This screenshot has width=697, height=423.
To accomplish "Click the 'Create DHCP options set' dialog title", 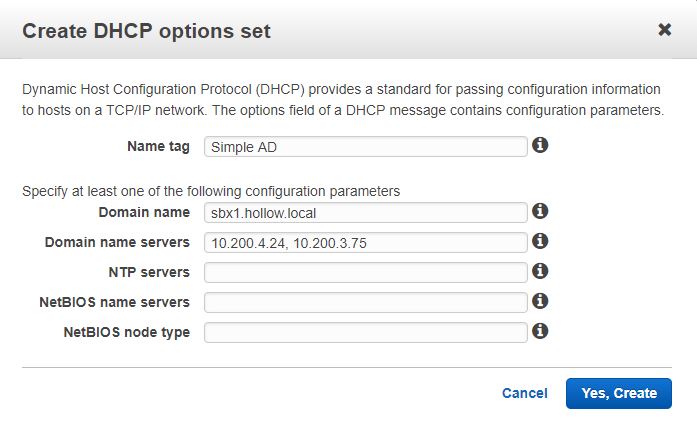I will (146, 31).
